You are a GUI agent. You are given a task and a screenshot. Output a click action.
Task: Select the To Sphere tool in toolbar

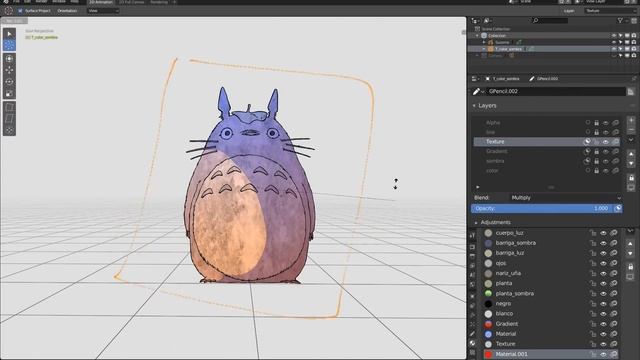[9, 131]
